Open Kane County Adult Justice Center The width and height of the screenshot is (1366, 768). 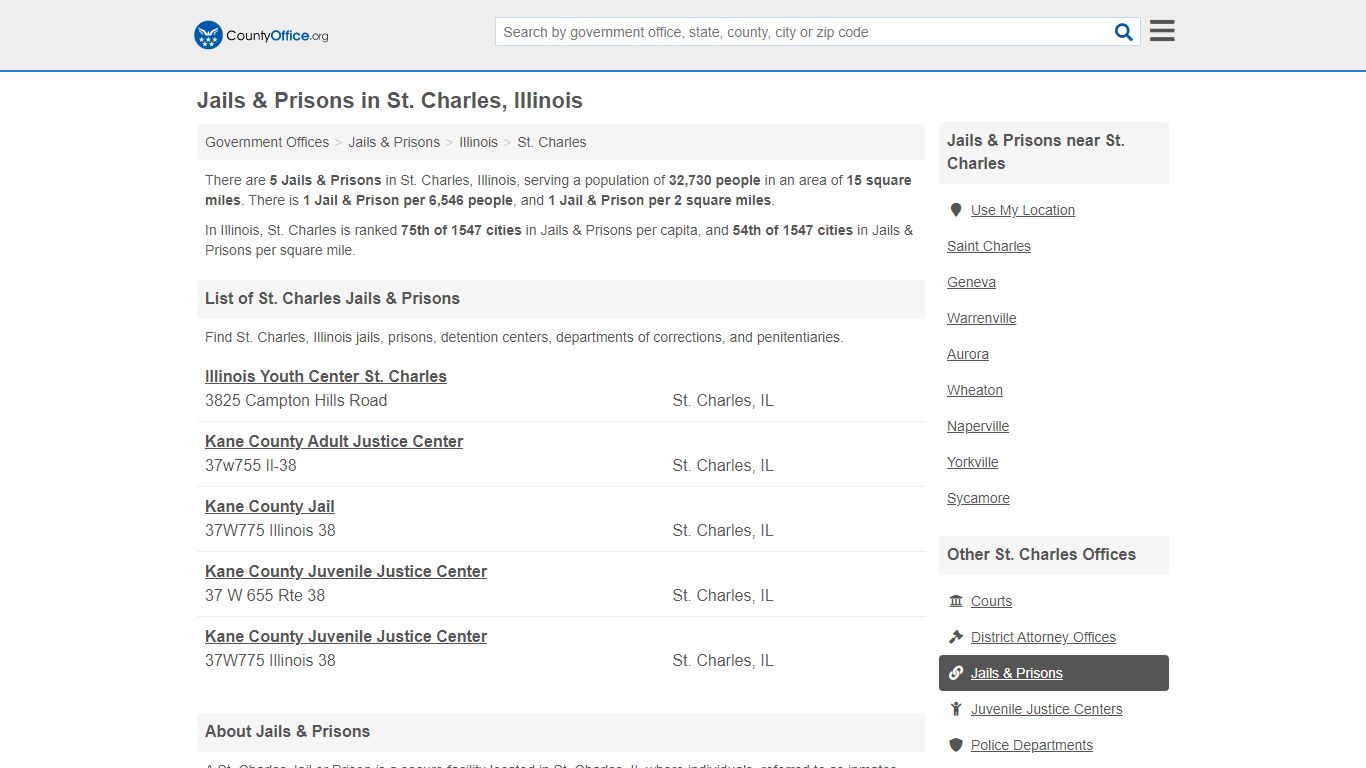(334, 441)
